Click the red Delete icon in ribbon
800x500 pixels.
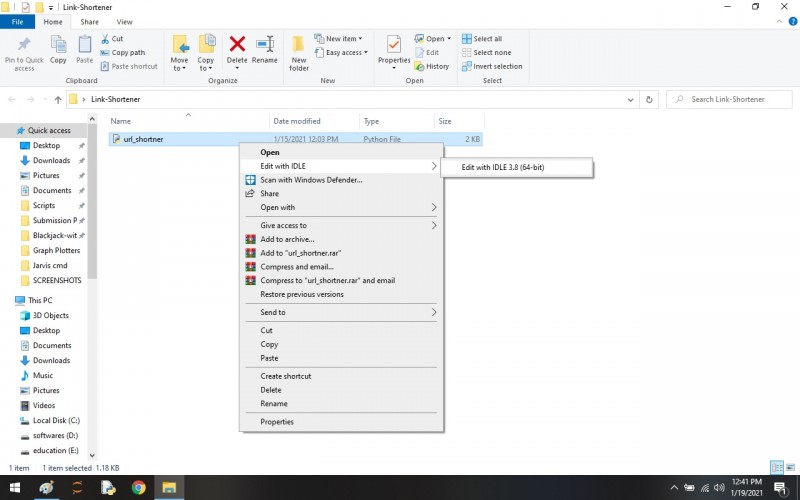[237, 44]
